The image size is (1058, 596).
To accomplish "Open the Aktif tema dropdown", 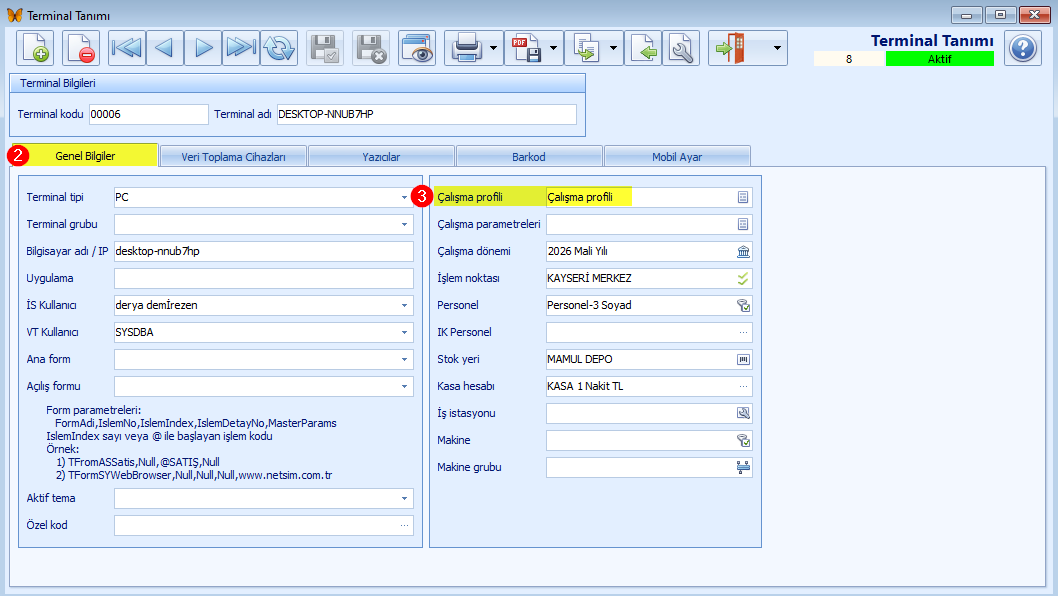I will point(404,498).
